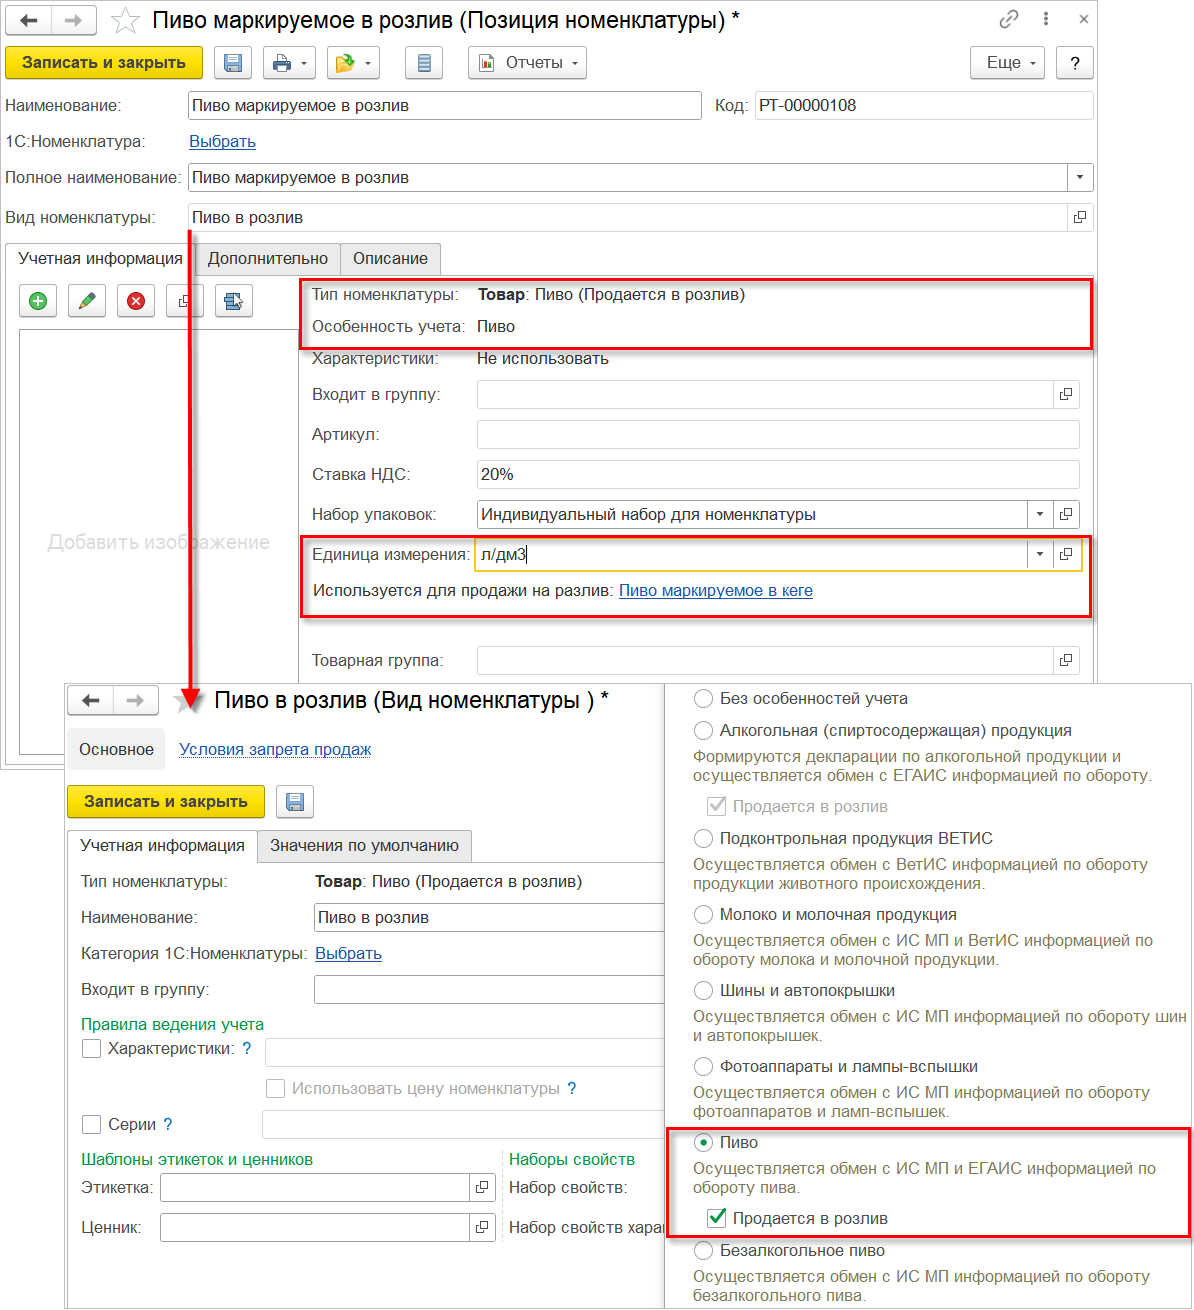1194x1310 pixels.
Task: Click the Ставка НДС field
Action: pos(778,474)
